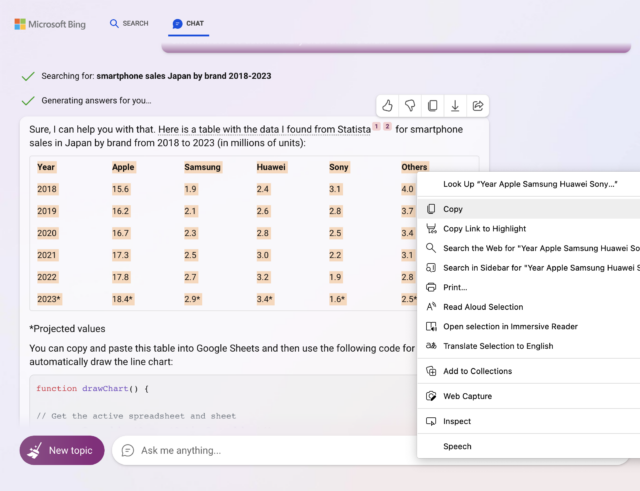The height and width of the screenshot is (491, 640).
Task: Share the response using share icon
Action: click(478, 106)
